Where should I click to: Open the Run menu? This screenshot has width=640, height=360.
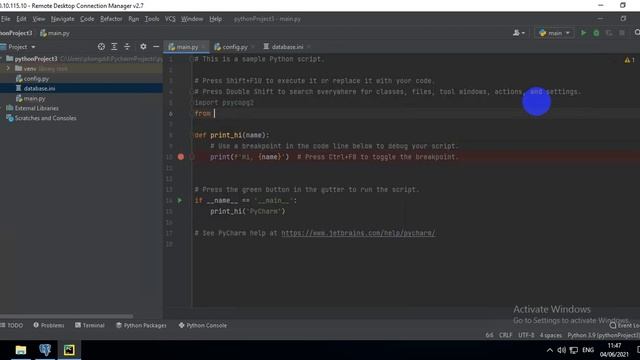point(133,19)
